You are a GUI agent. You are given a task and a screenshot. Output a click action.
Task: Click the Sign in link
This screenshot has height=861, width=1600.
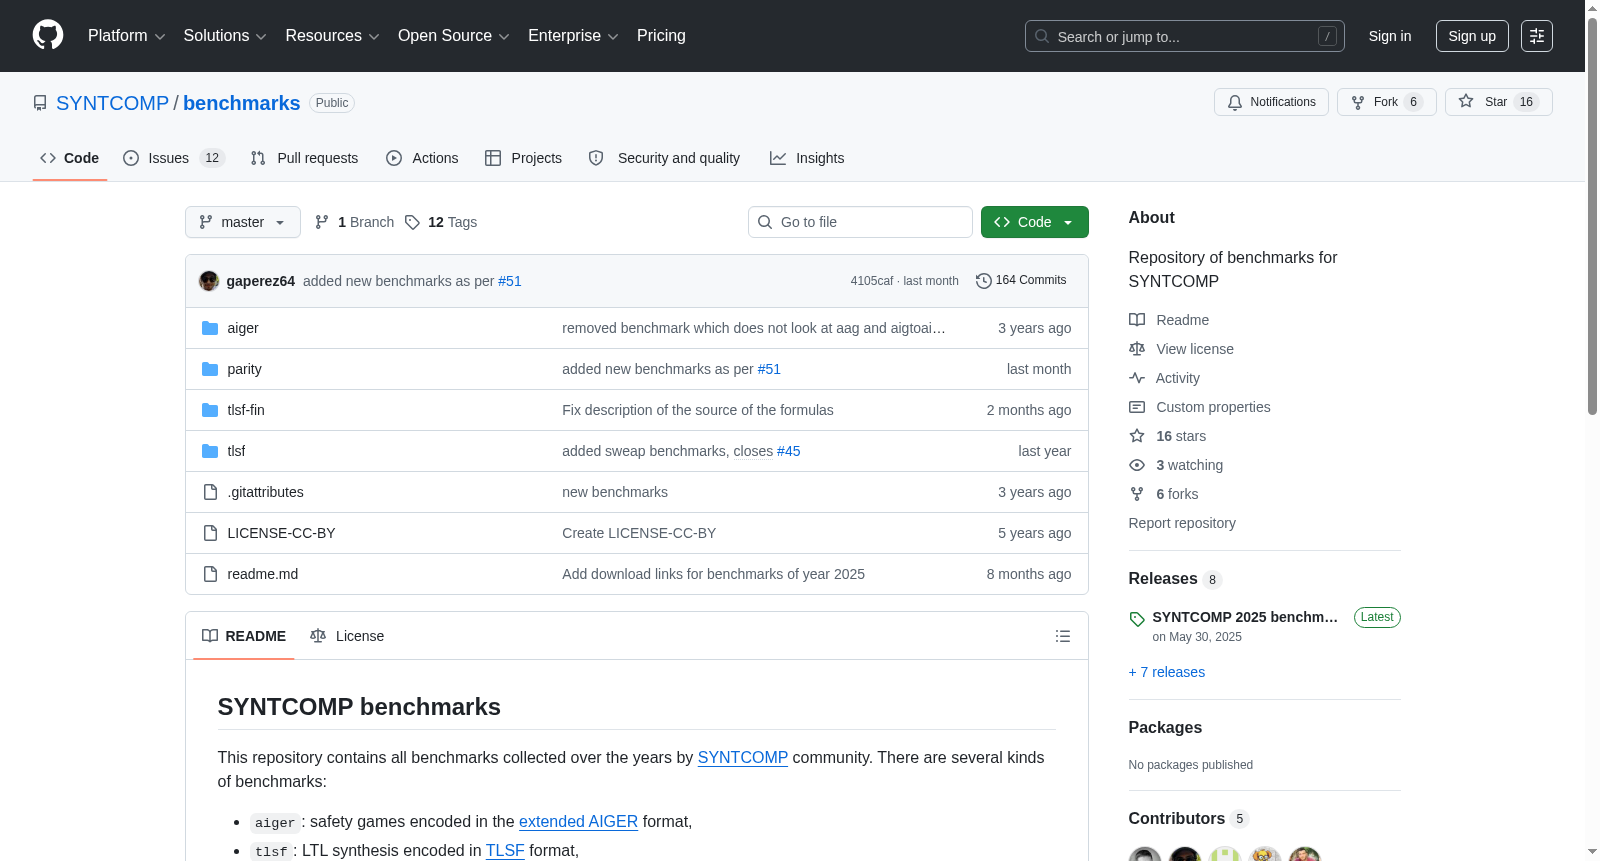click(1390, 36)
